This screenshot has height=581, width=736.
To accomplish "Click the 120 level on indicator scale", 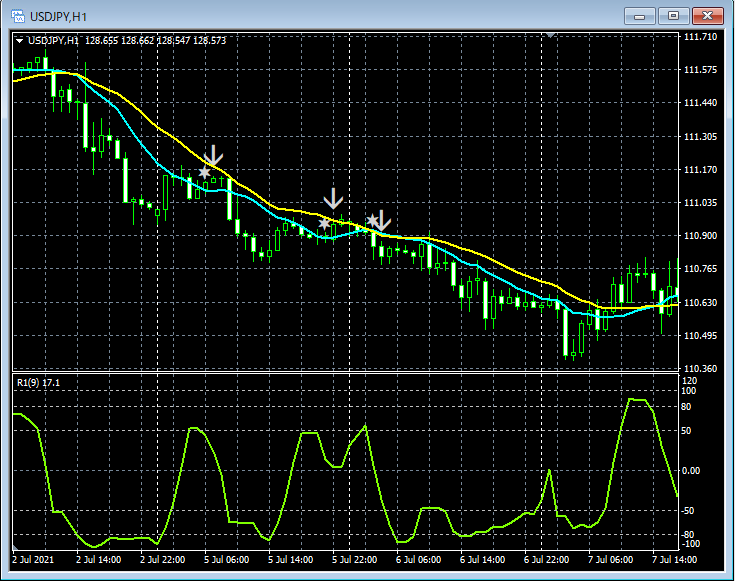I will [690, 381].
